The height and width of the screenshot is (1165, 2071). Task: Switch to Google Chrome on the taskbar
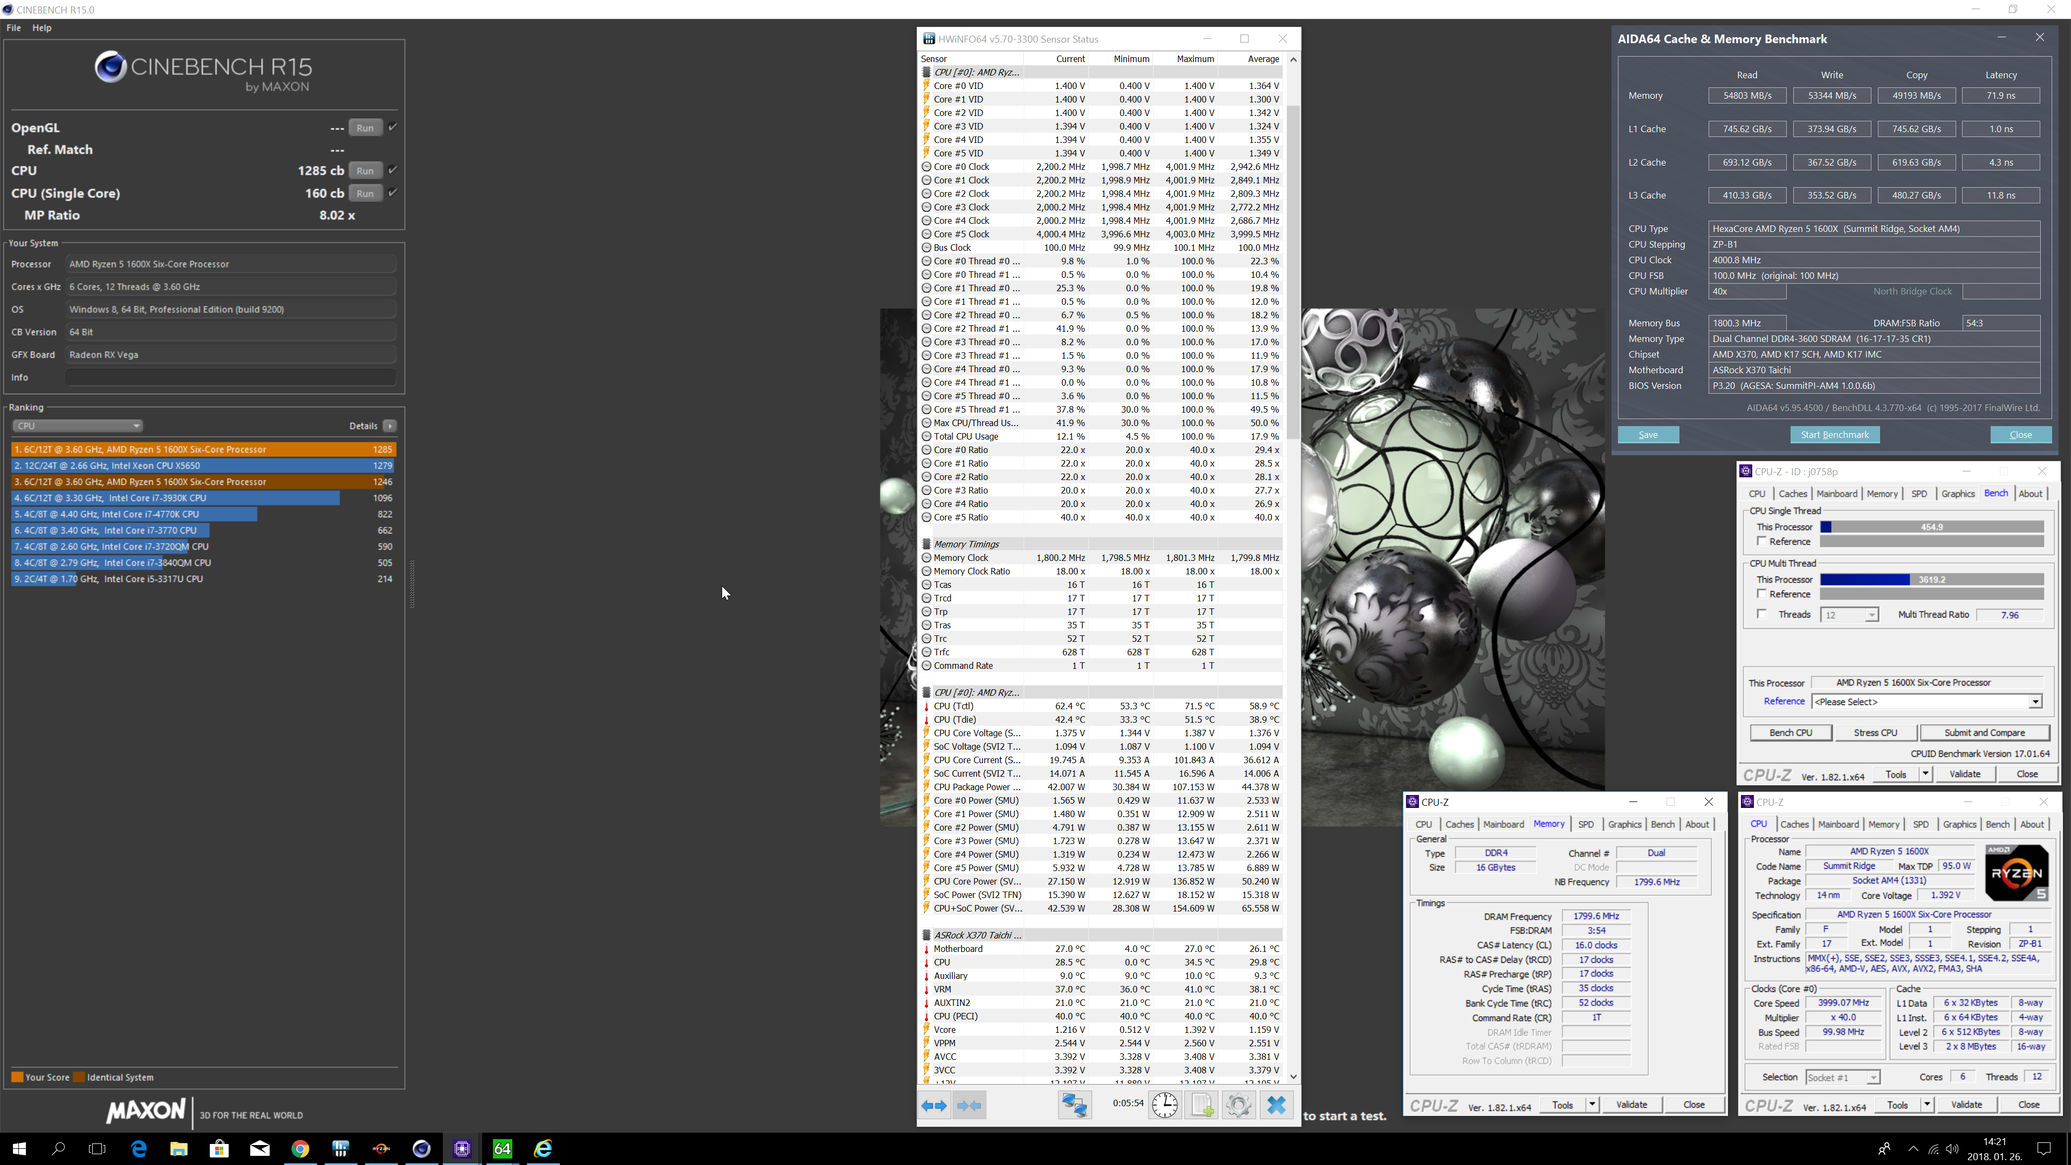[300, 1149]
